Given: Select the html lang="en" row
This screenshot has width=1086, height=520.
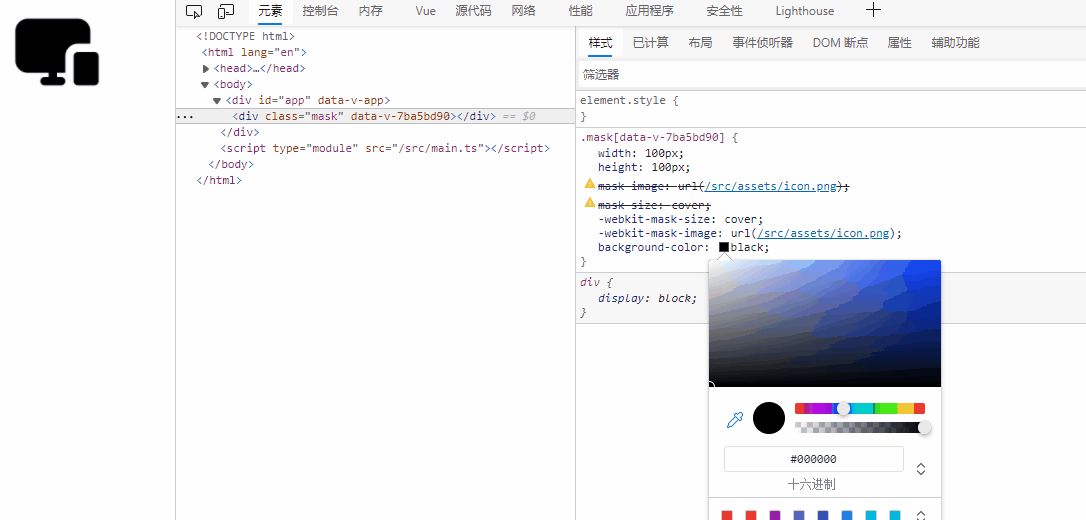Looking at the screenshot, I should (254, 52).
